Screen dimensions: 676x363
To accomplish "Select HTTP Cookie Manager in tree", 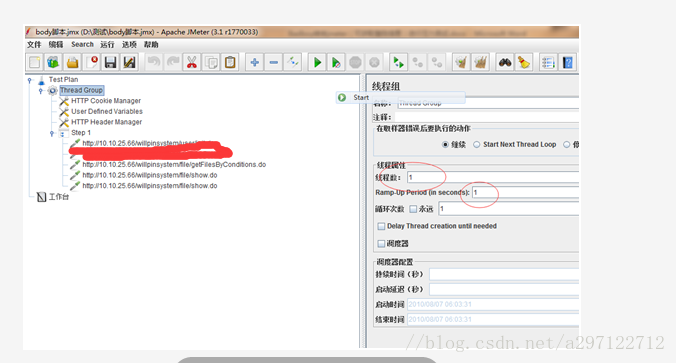I will pos(106,100).
